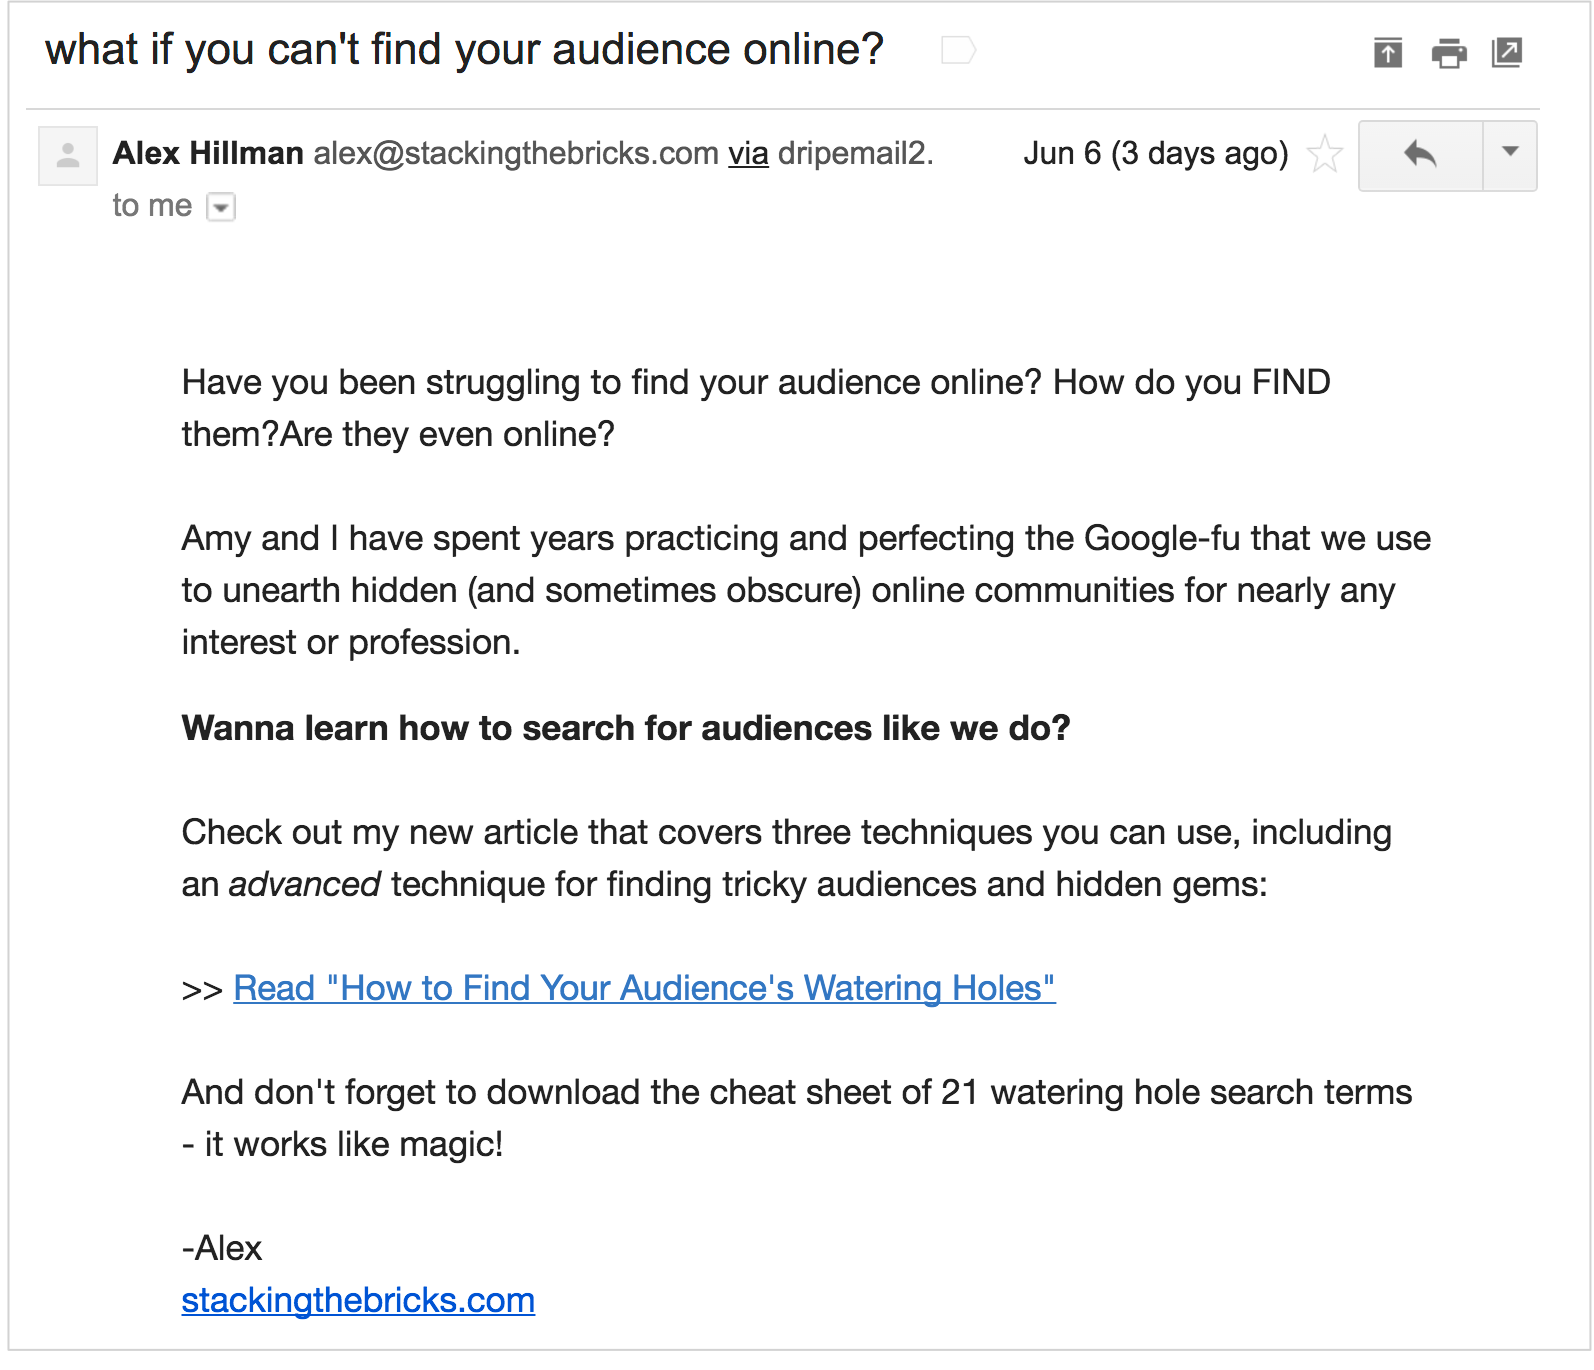Click the bold "Wanna learn how to search" heading
This screenshot has height=1370, width=1594.
click(x=626, y=728)
